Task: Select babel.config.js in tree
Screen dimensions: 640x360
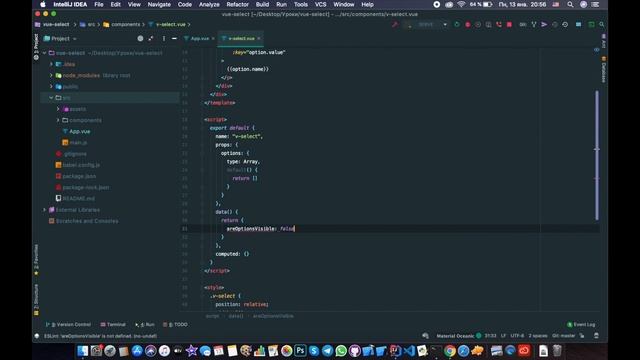Action: coord(81,165)
